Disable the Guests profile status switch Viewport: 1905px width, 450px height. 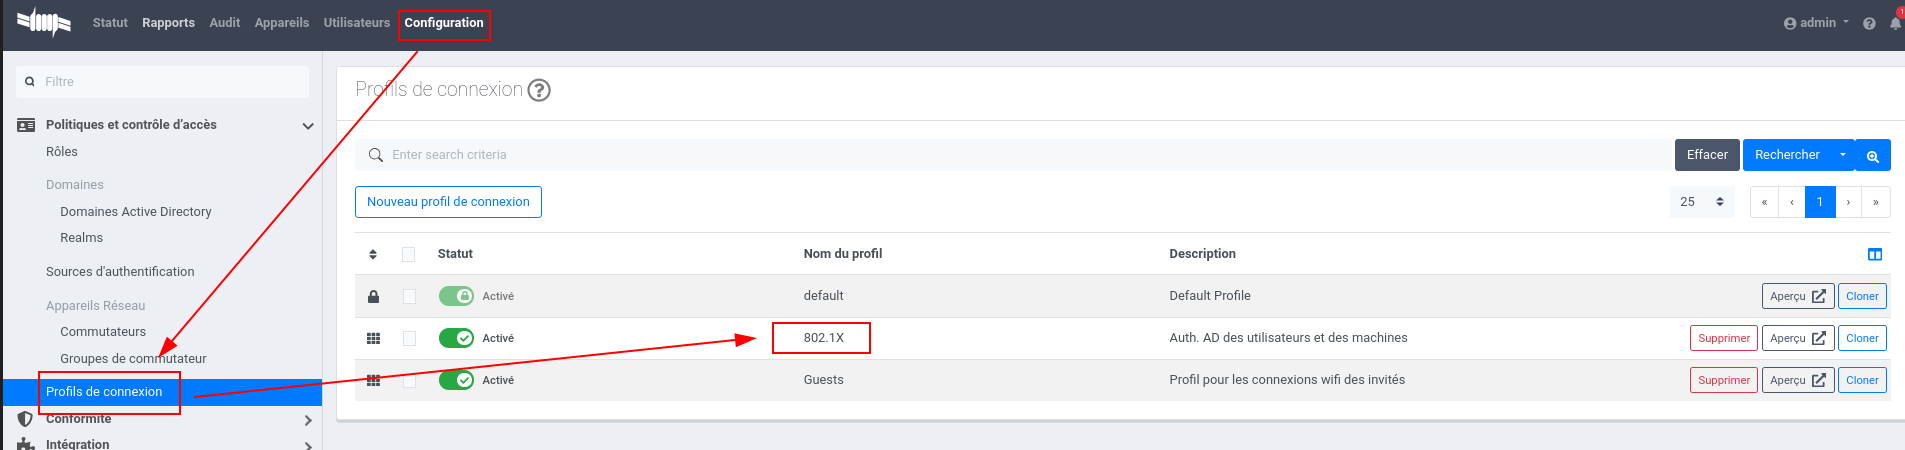[456, 380]
